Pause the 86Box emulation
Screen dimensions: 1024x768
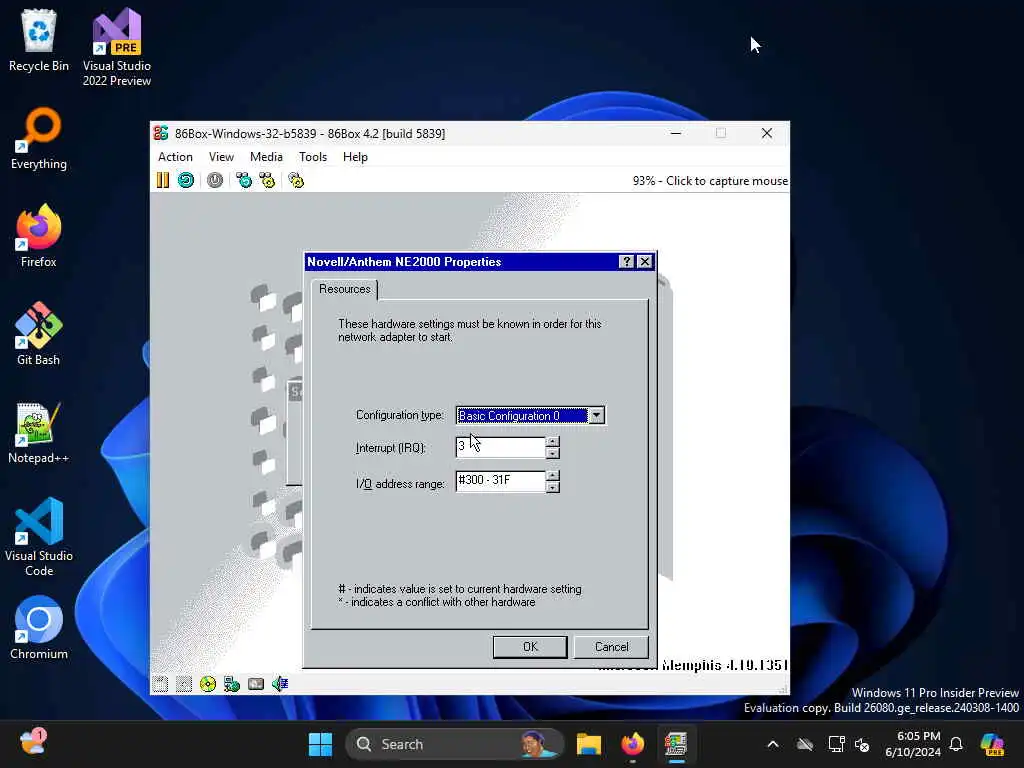[x=163, y=180]
